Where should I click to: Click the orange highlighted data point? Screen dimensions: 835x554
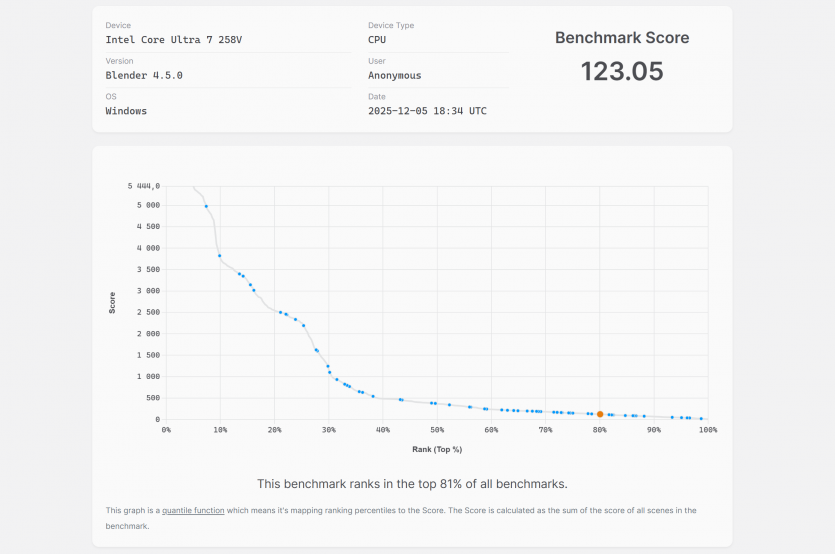[x=600, y=414]
